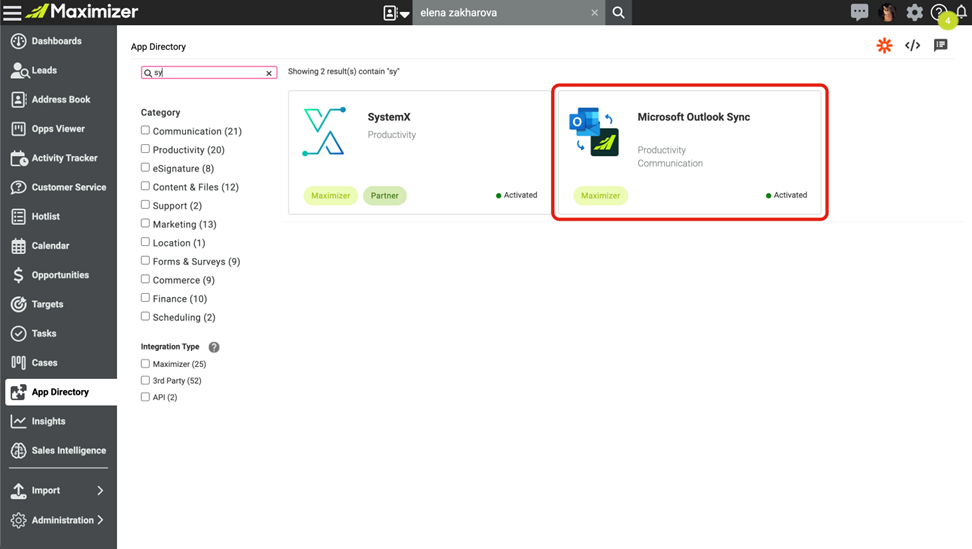Click the magnifier search button in header

click(x=619, y=12)
